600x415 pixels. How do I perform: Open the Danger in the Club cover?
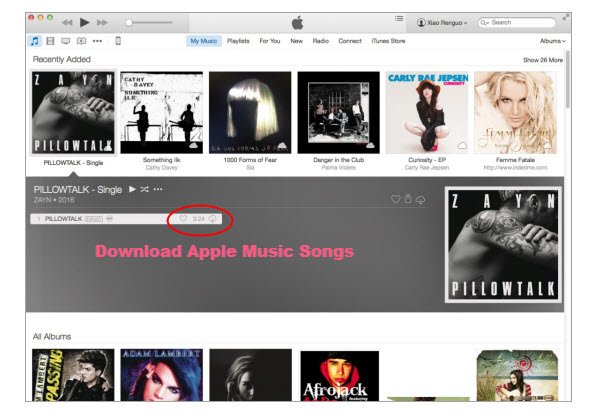(339, 113)
